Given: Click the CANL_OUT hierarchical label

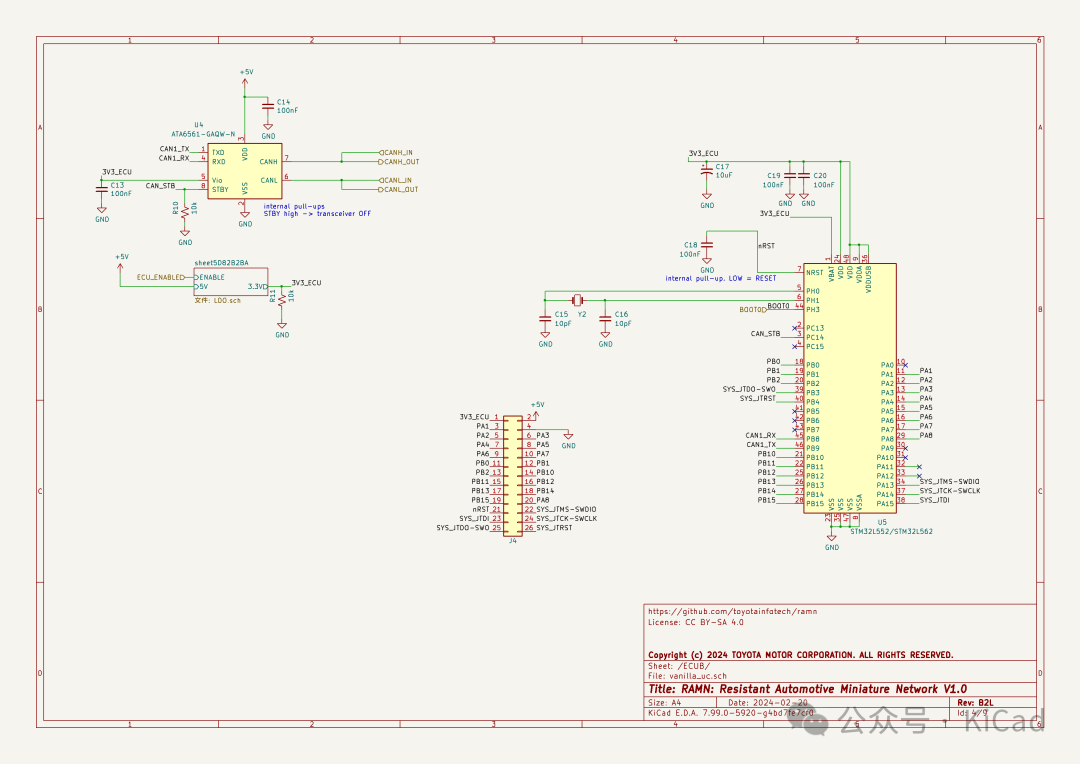Looking at the screenshot, I should pyautogui.click(x=398, y=189).
